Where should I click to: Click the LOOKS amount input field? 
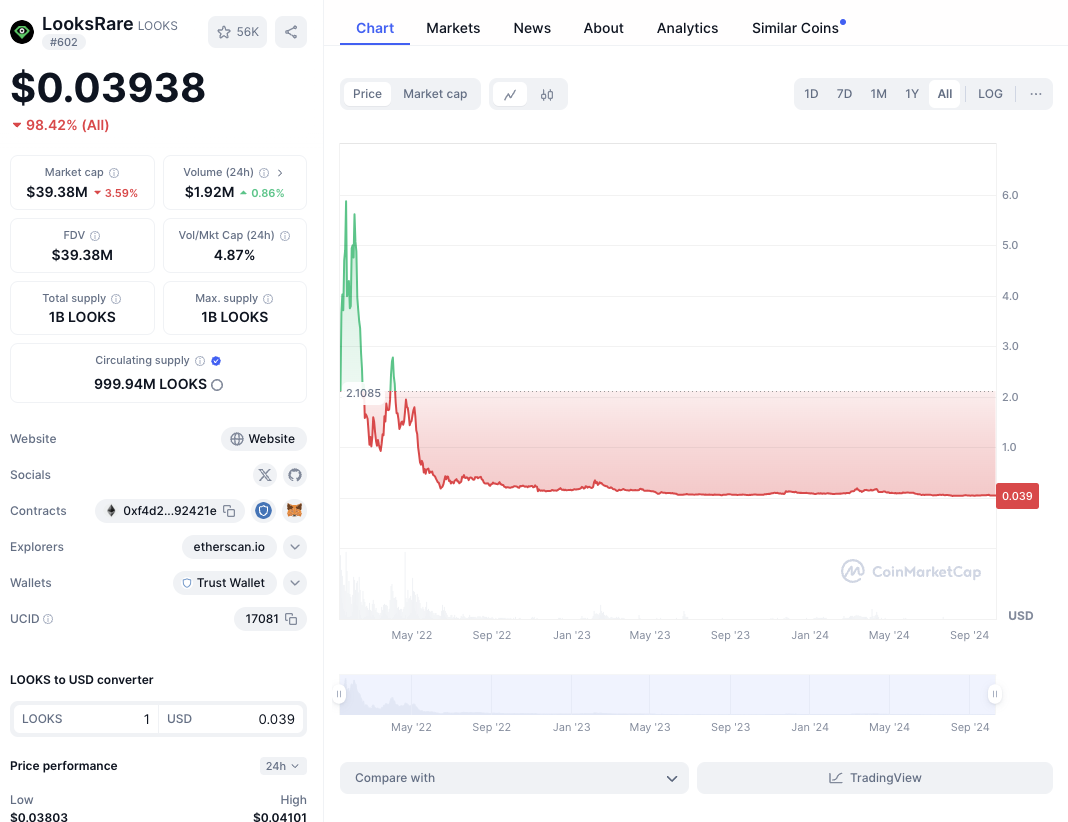(85, 719)
